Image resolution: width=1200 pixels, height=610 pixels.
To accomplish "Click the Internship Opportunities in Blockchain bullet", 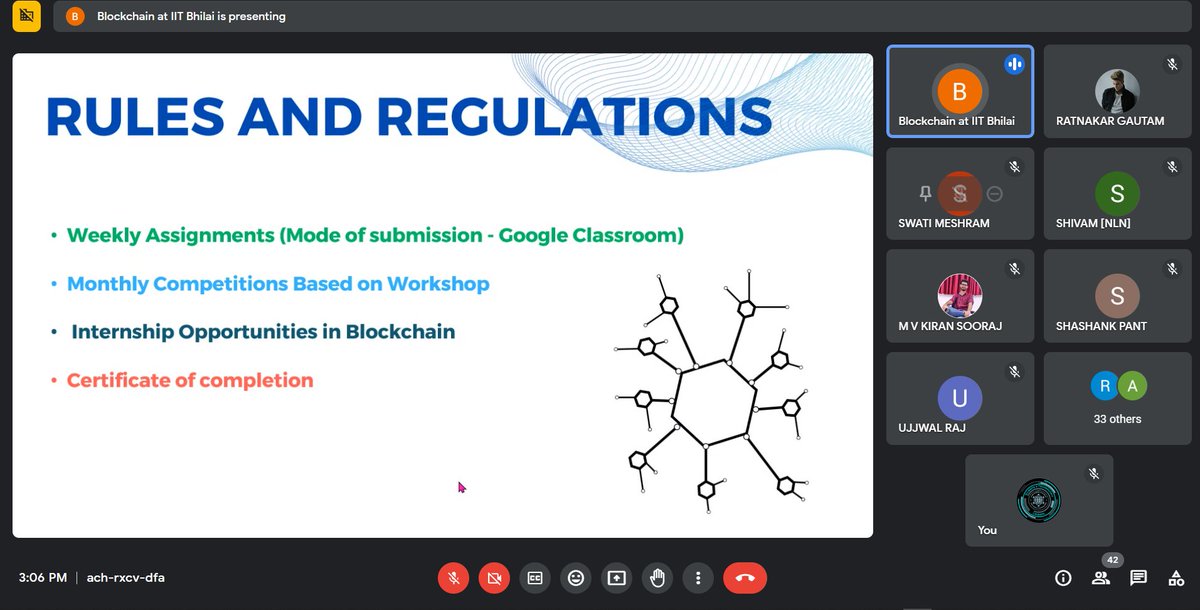I will point(263,331).
